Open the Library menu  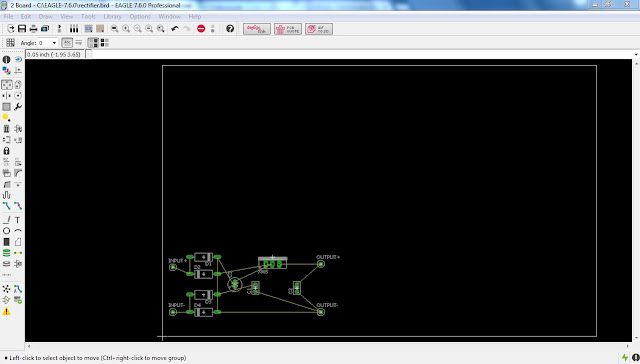click(112, 16)
